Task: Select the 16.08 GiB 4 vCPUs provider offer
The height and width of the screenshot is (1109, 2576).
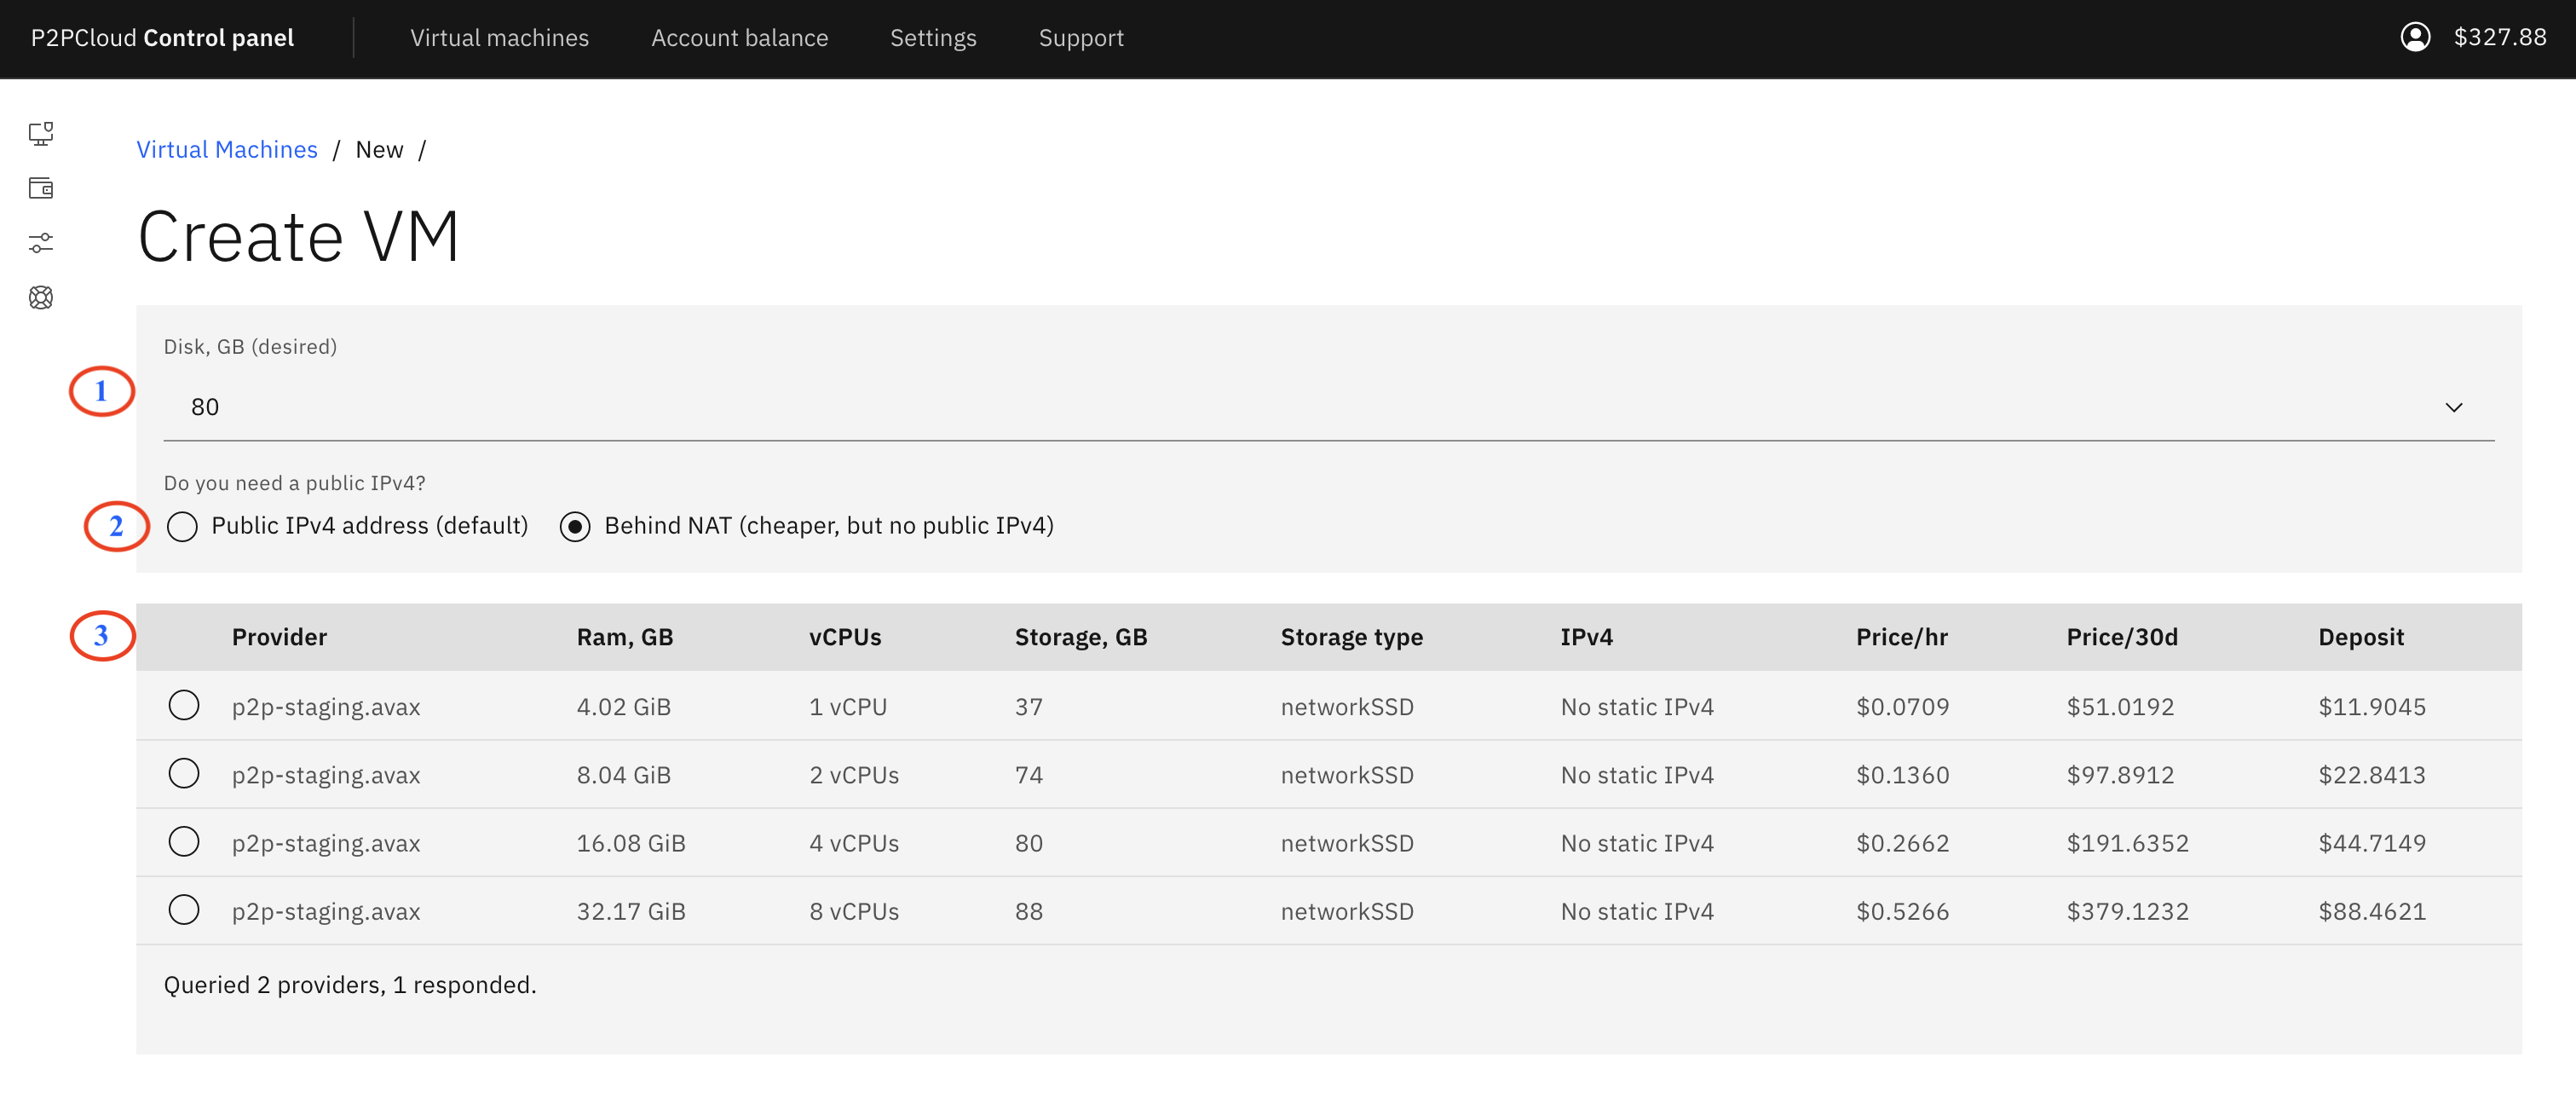Action: pos(184,841)
